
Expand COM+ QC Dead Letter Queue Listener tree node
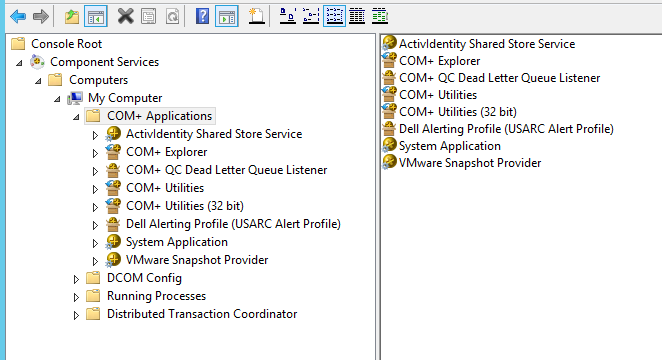(x=95, y=171)
